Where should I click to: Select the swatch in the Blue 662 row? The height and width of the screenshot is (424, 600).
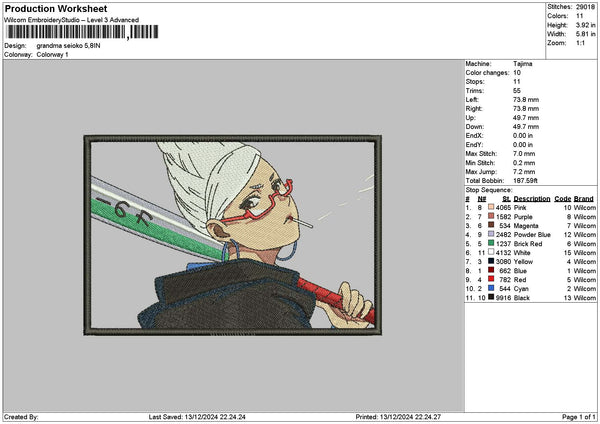coord(491,271)
